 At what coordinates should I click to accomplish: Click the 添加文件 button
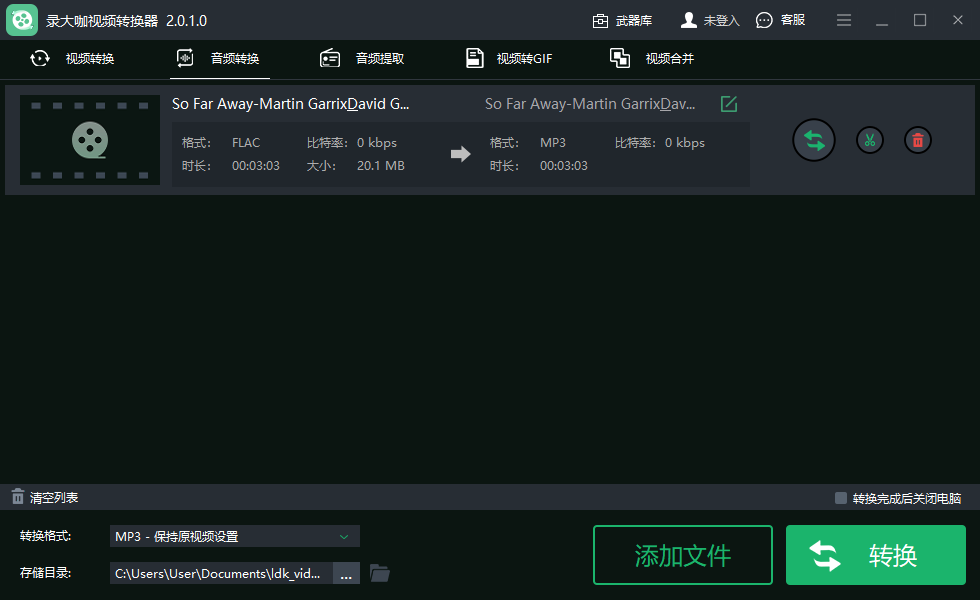(x=683, y=555)
